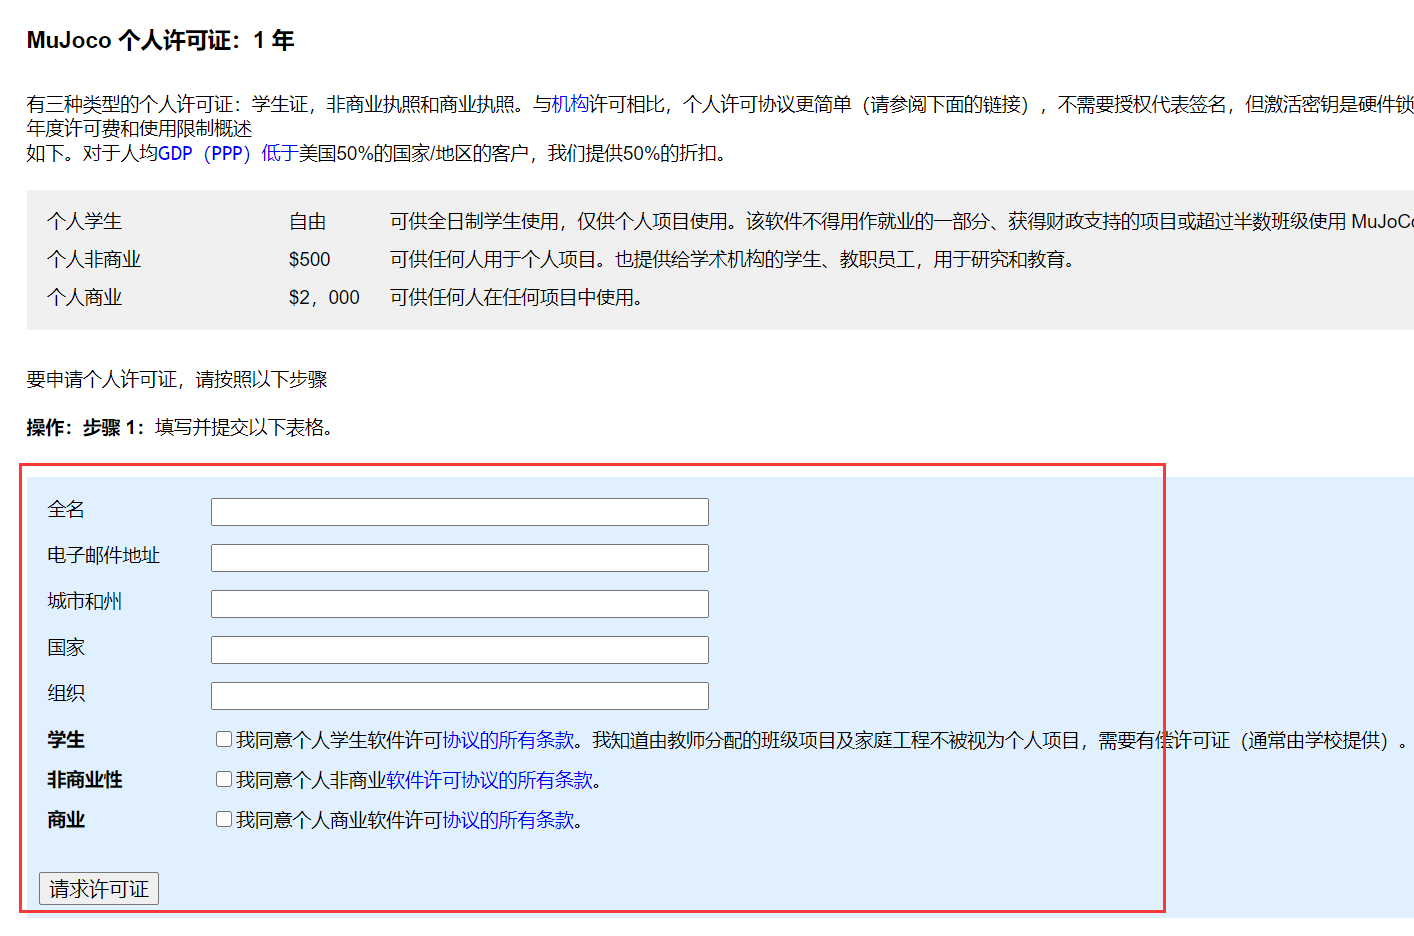Open the GDP（PPP）link
The image size is (1414, 936).
coord(204,153)
